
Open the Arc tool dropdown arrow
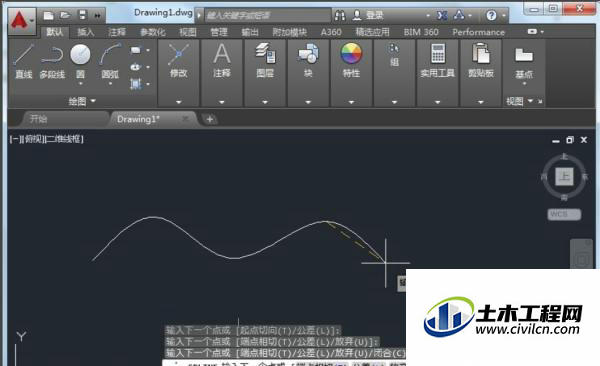tap(110, 83)
